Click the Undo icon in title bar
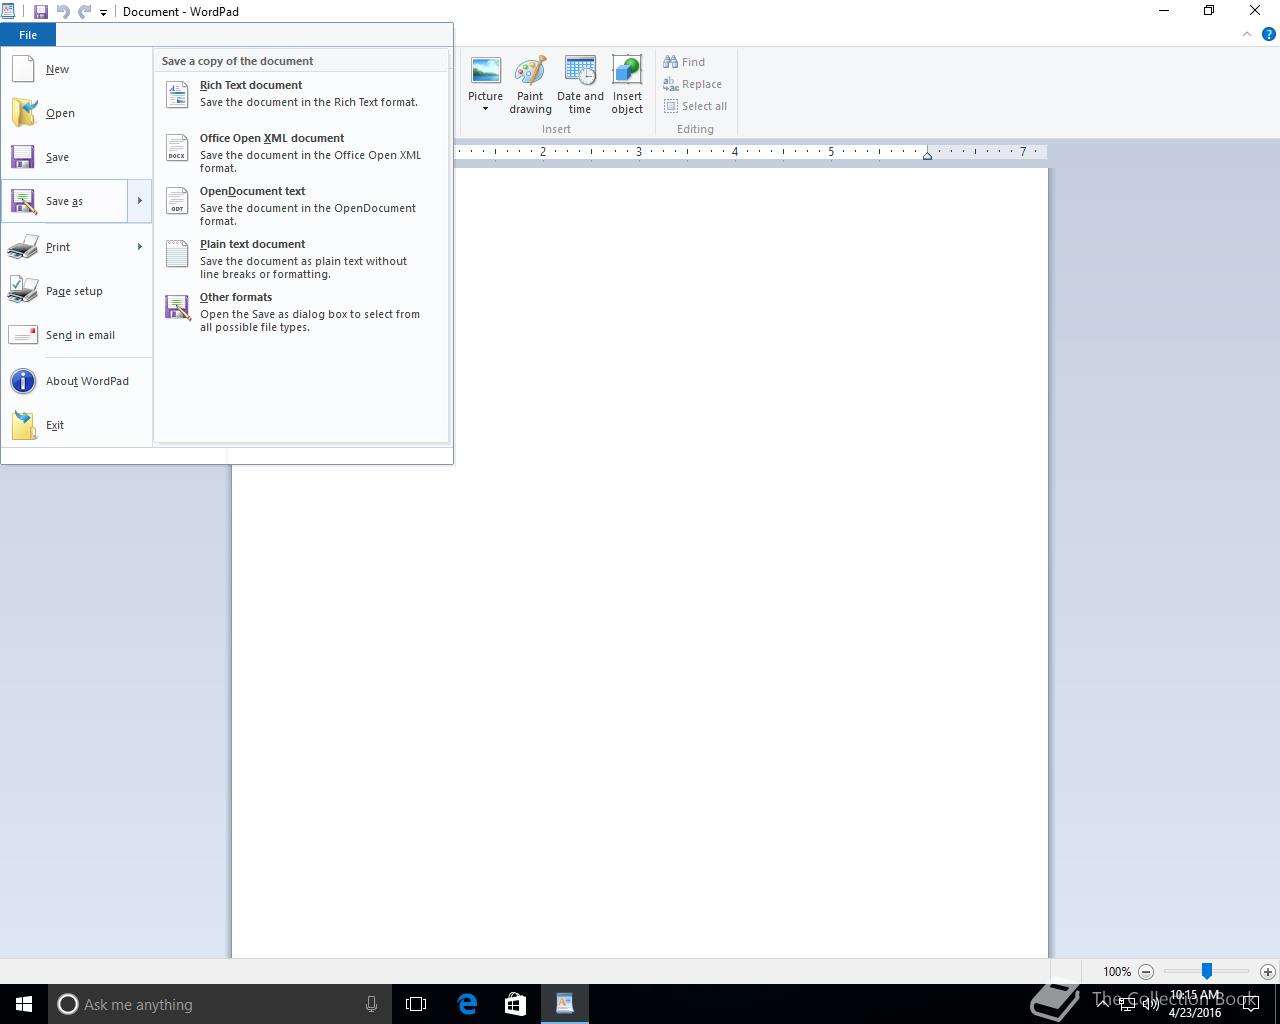Image resolution: width=1280 pixels, height=1024 pixels. [63, 12]
